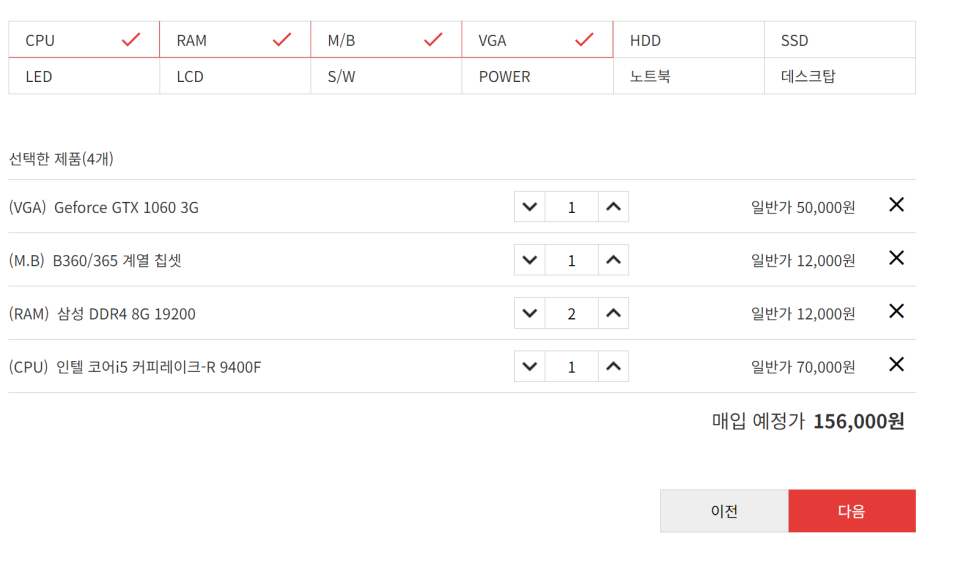Select the HDD category
This screenshot has height=566, width=966.
[689, 40]
